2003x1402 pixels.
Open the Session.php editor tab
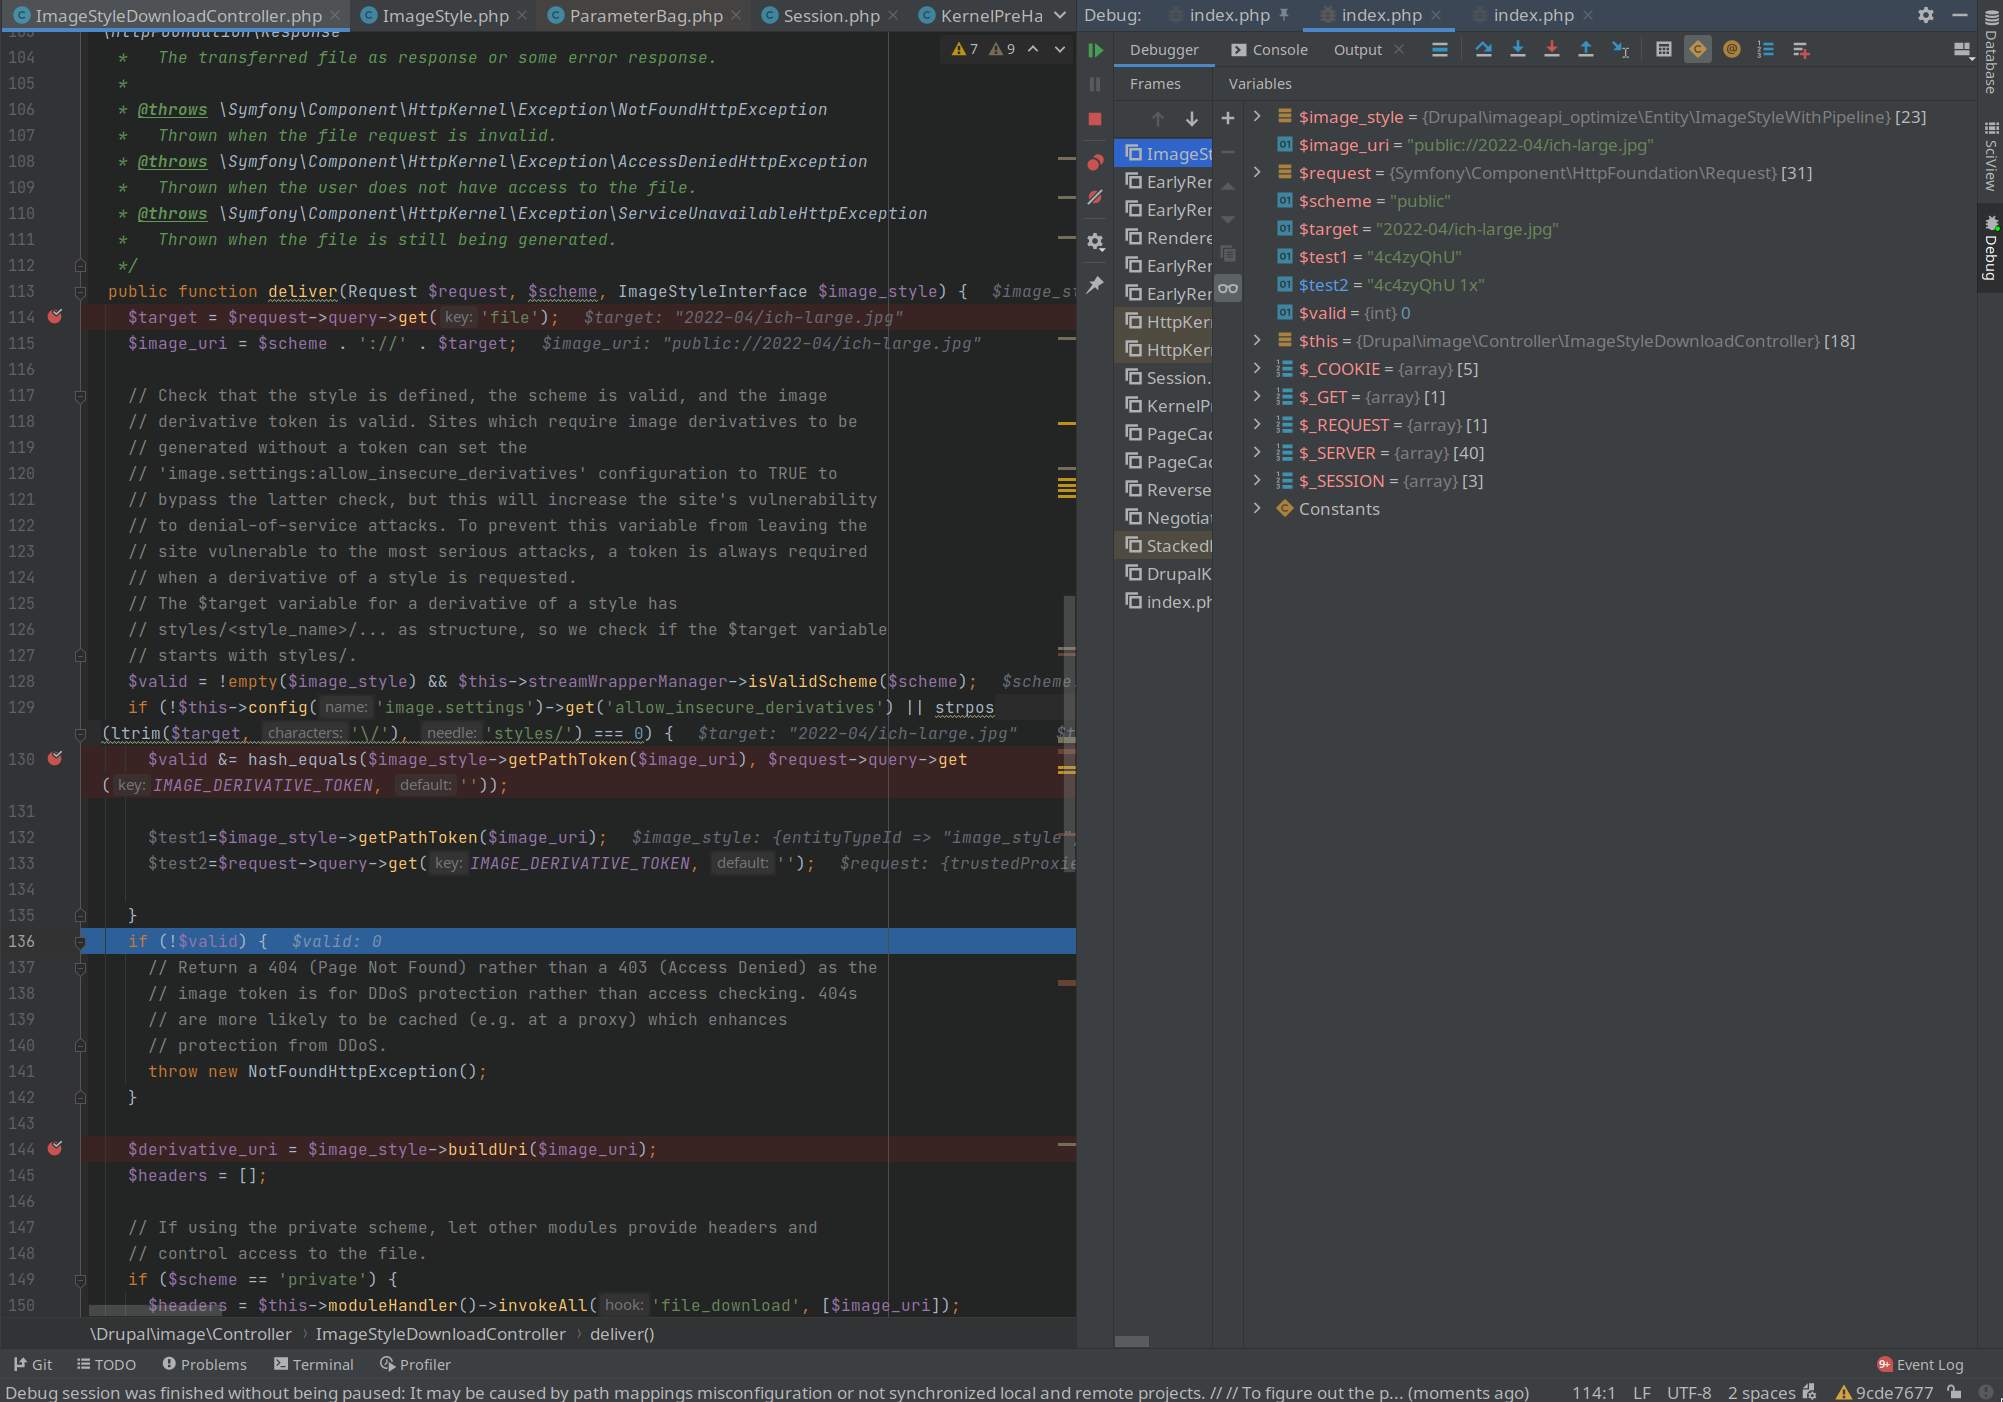coord(830,16)
